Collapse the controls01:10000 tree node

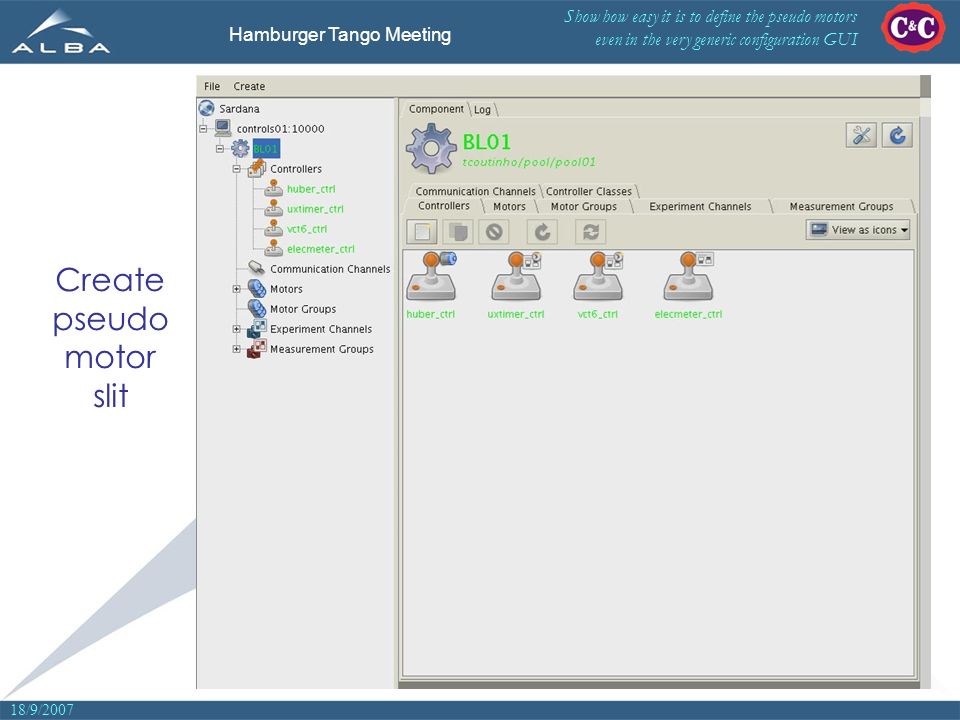point(203,129)
